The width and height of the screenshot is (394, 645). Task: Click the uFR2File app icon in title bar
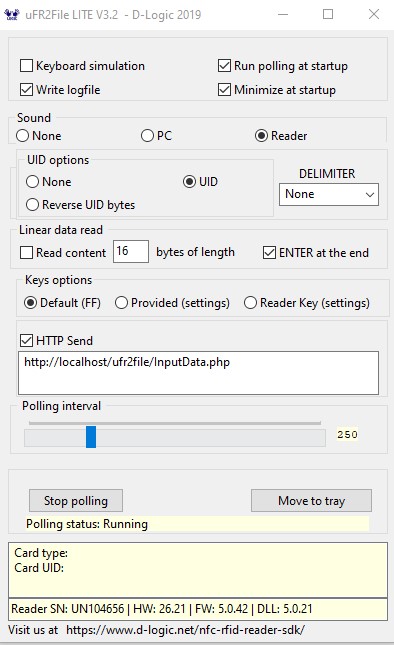point(12,14)
